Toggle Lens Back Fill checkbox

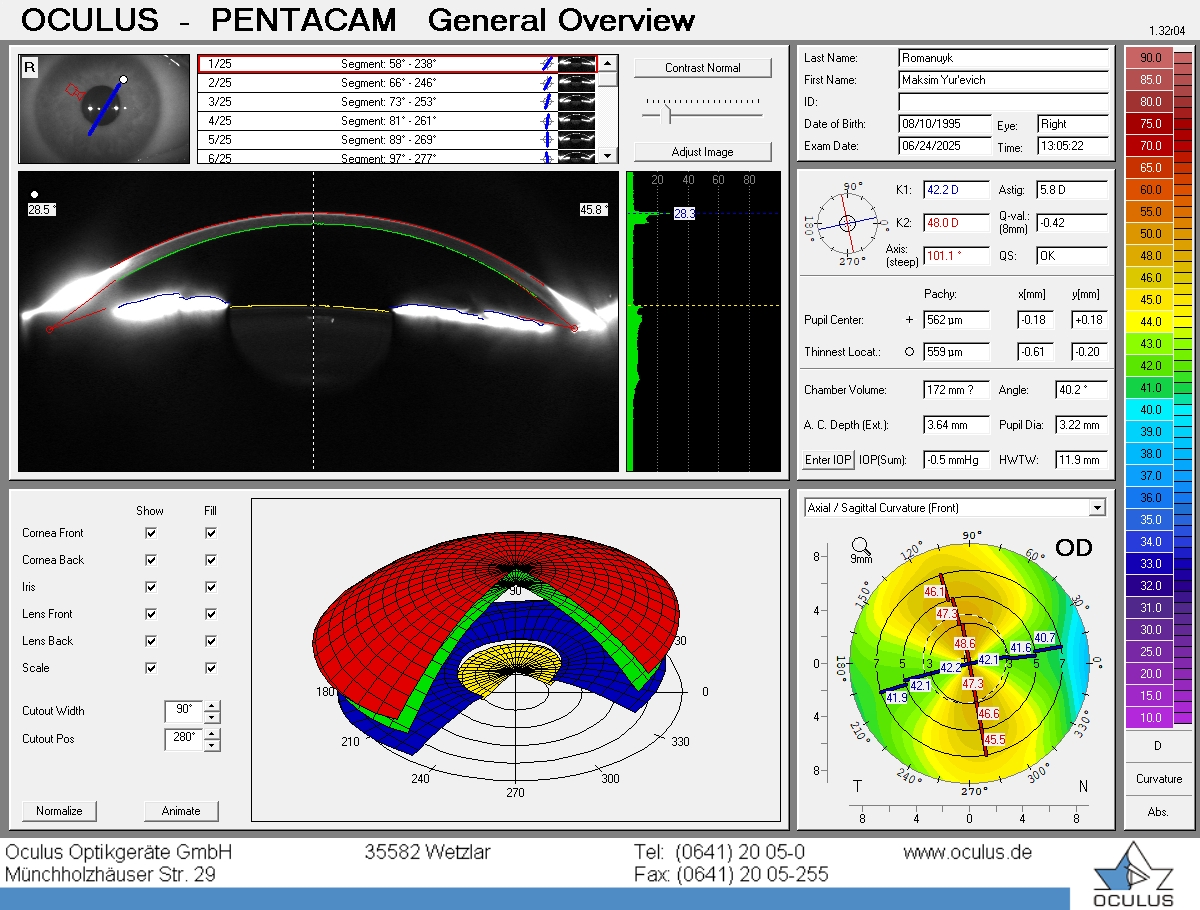coord(211,641)
